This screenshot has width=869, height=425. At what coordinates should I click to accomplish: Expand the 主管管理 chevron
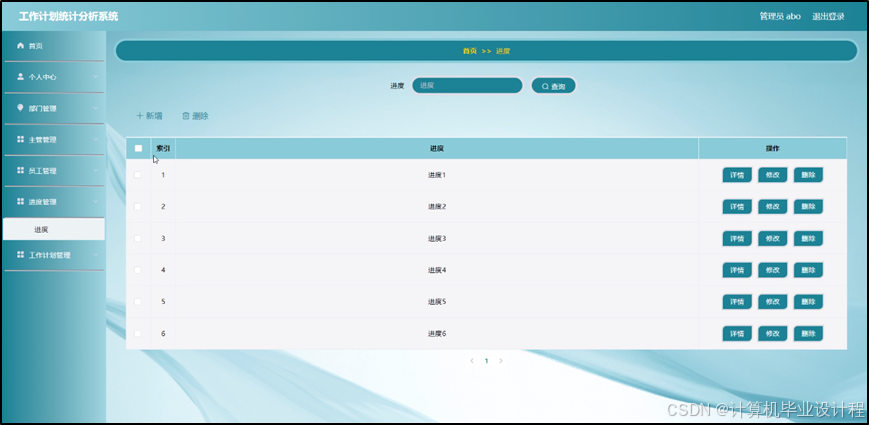pos(95,139)
